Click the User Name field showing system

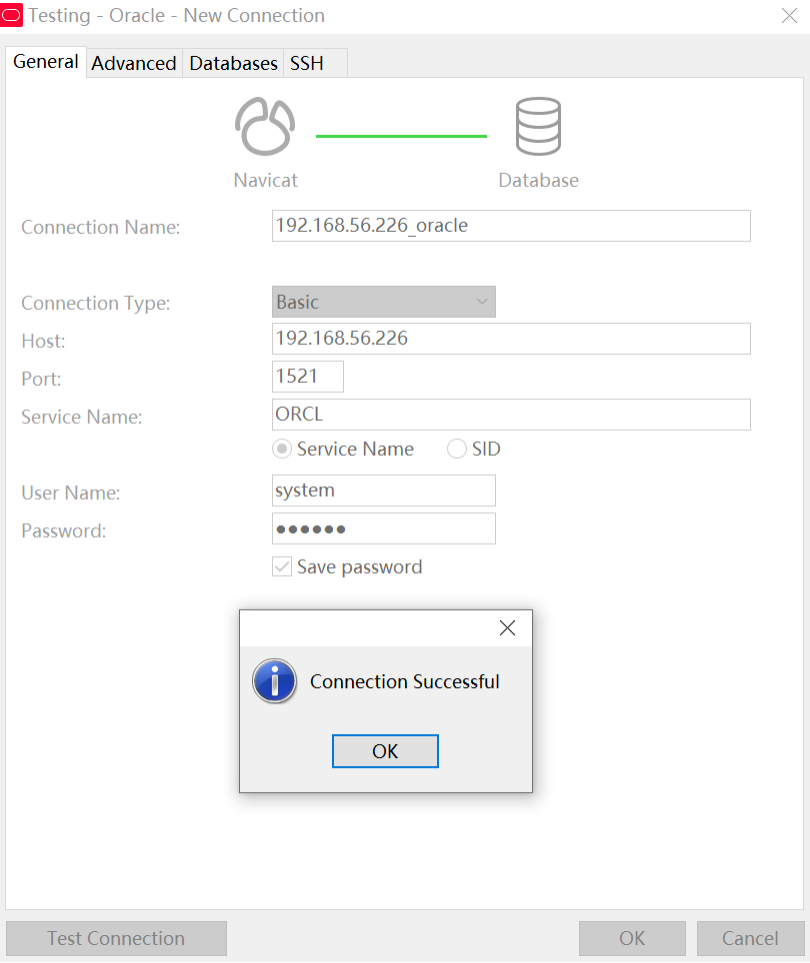click(384, 490)
